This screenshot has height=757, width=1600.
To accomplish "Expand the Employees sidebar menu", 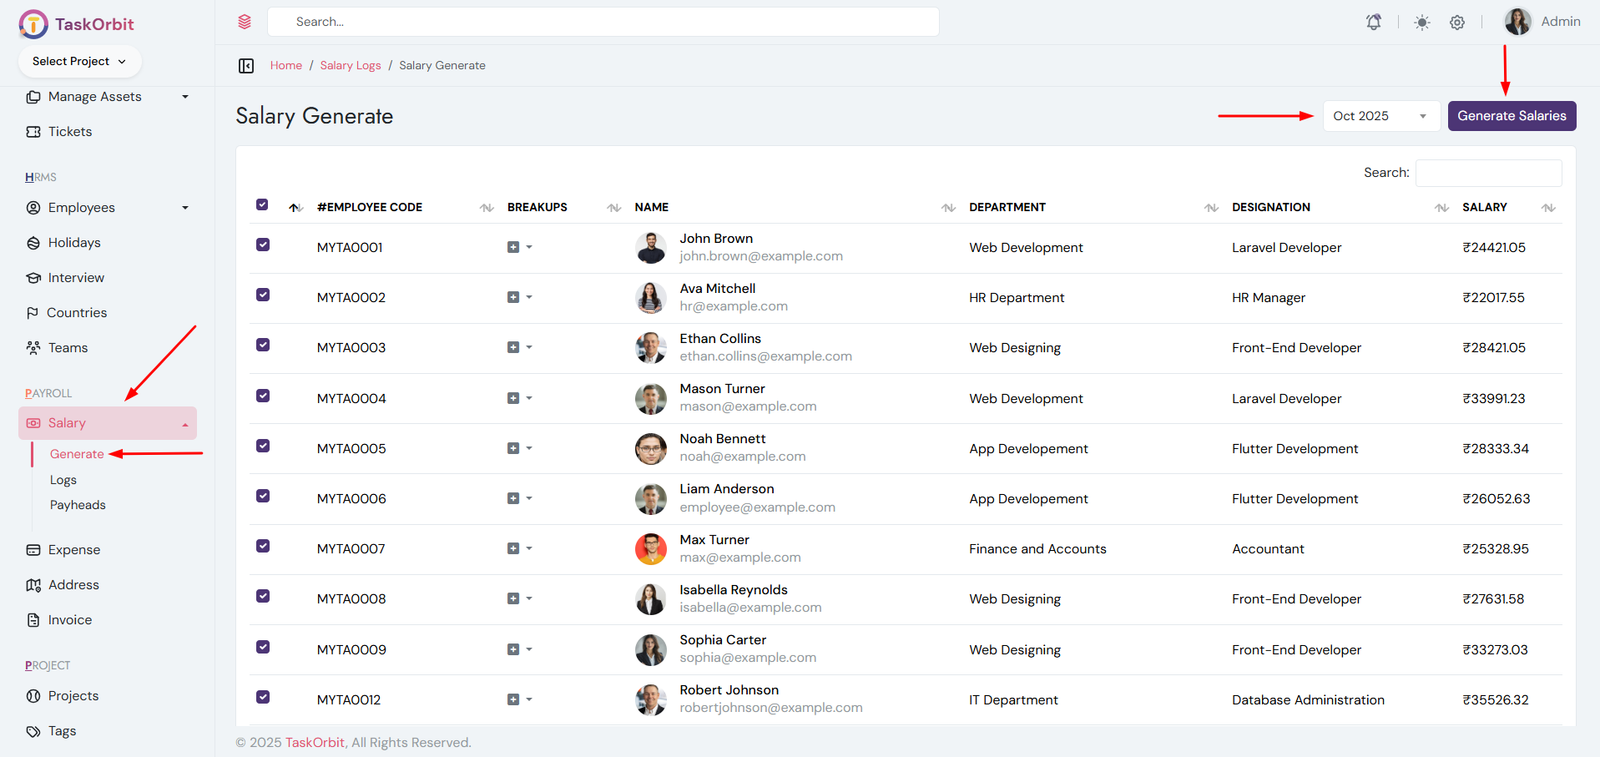I will point(107,208).
